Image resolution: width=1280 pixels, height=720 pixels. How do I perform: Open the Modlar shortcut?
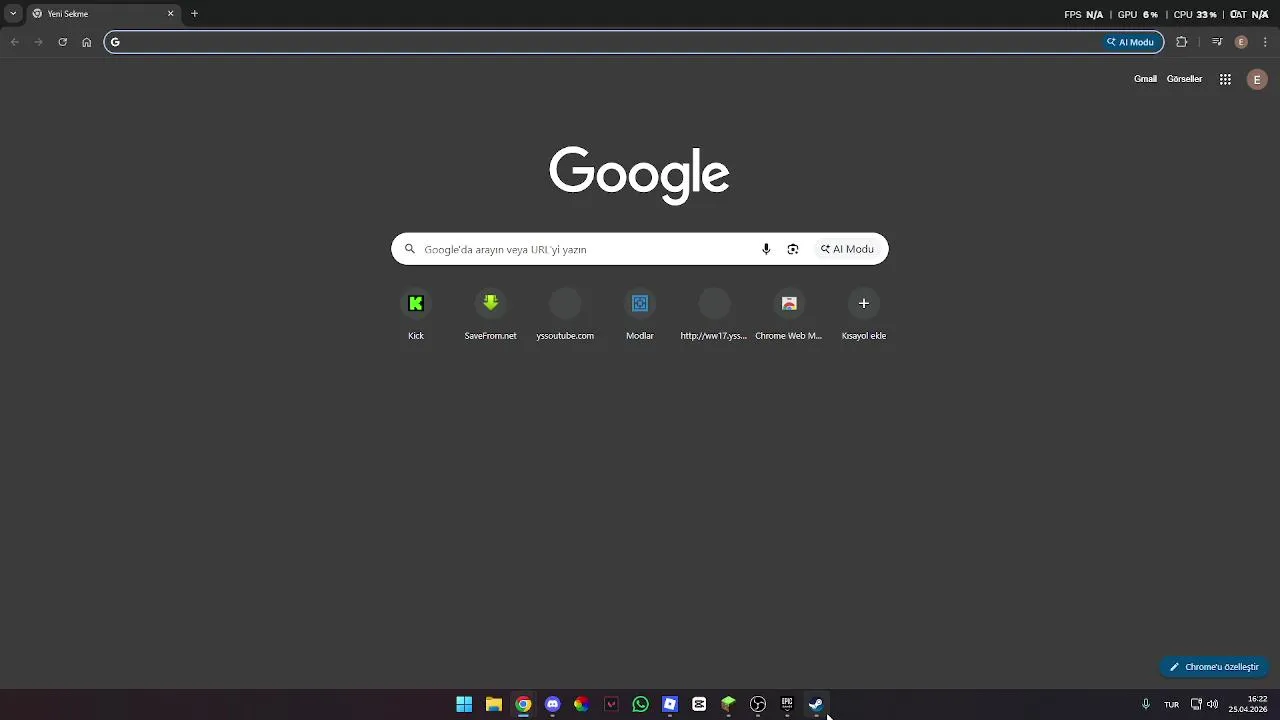pos(640,314)
